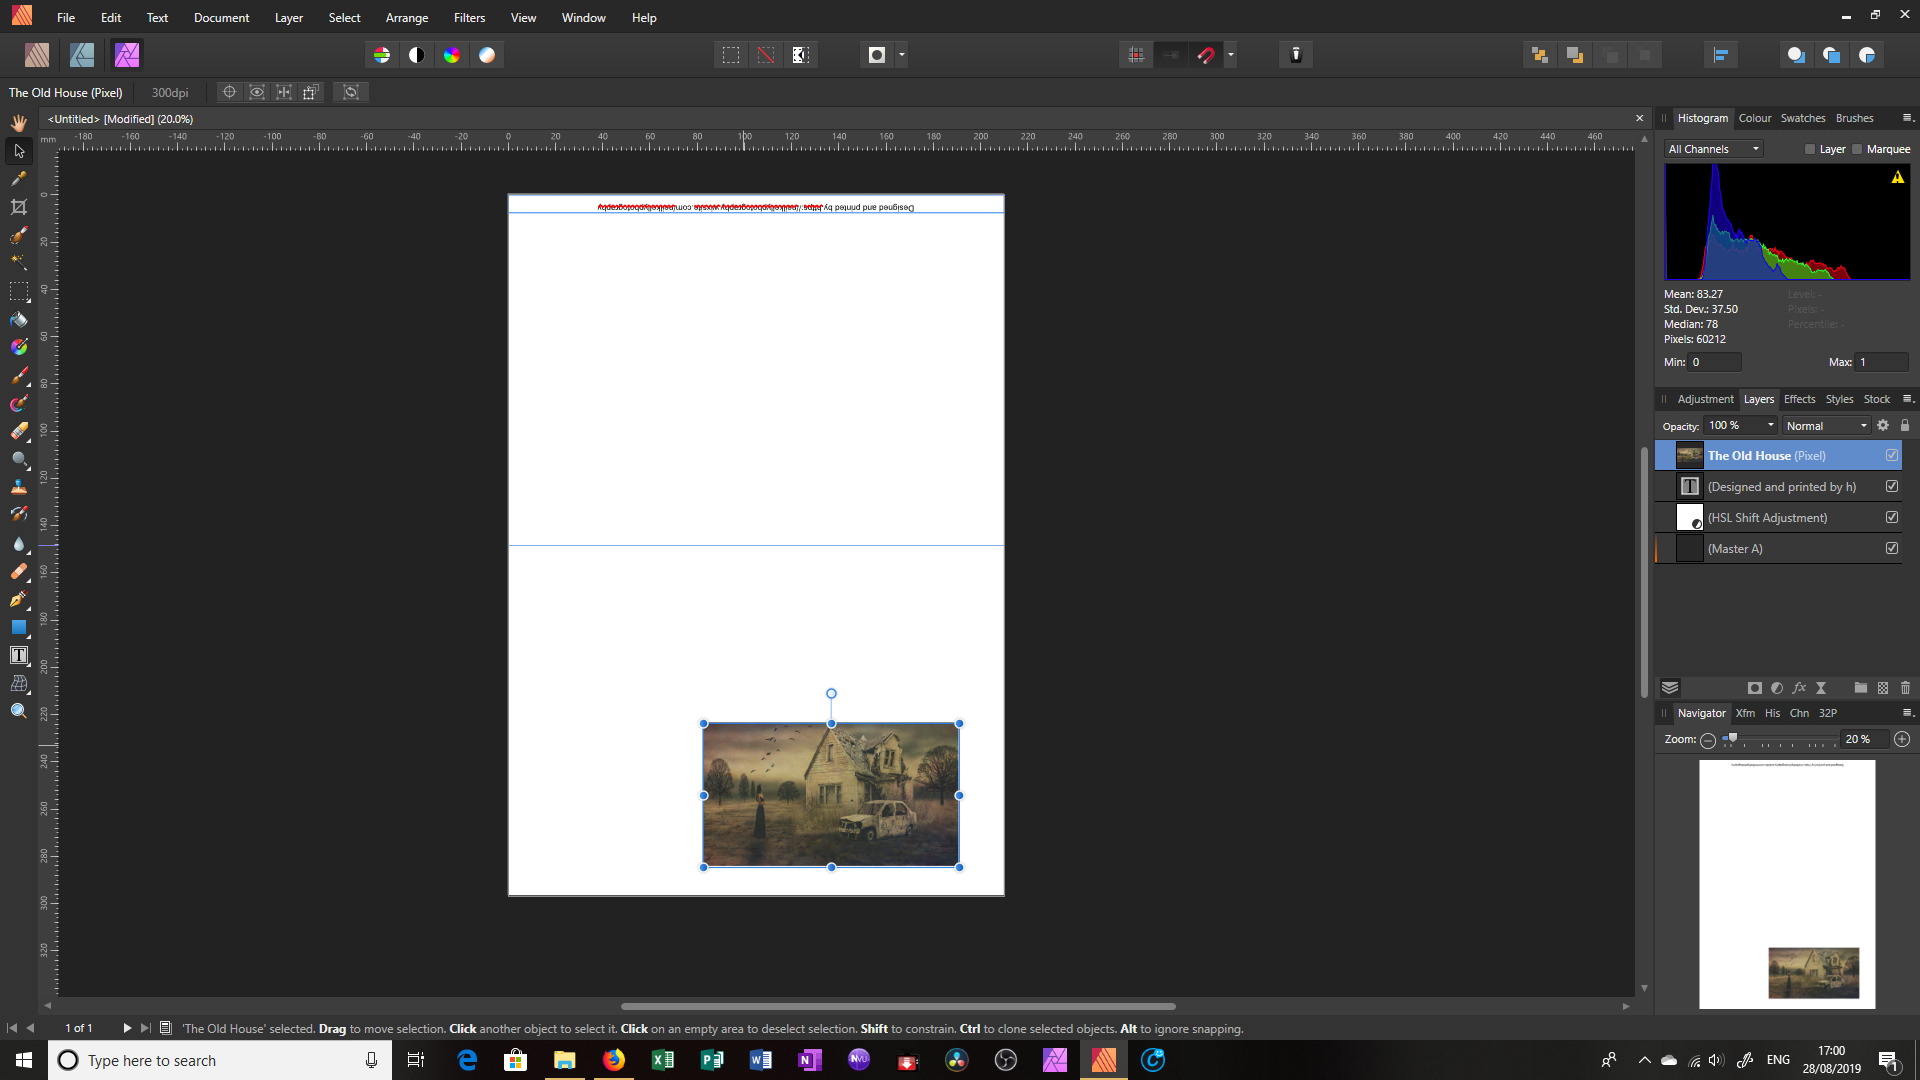This screenshot has height=1080, width=1920.
Task: Open layer effects fx icon
Action: [1799, 688]
